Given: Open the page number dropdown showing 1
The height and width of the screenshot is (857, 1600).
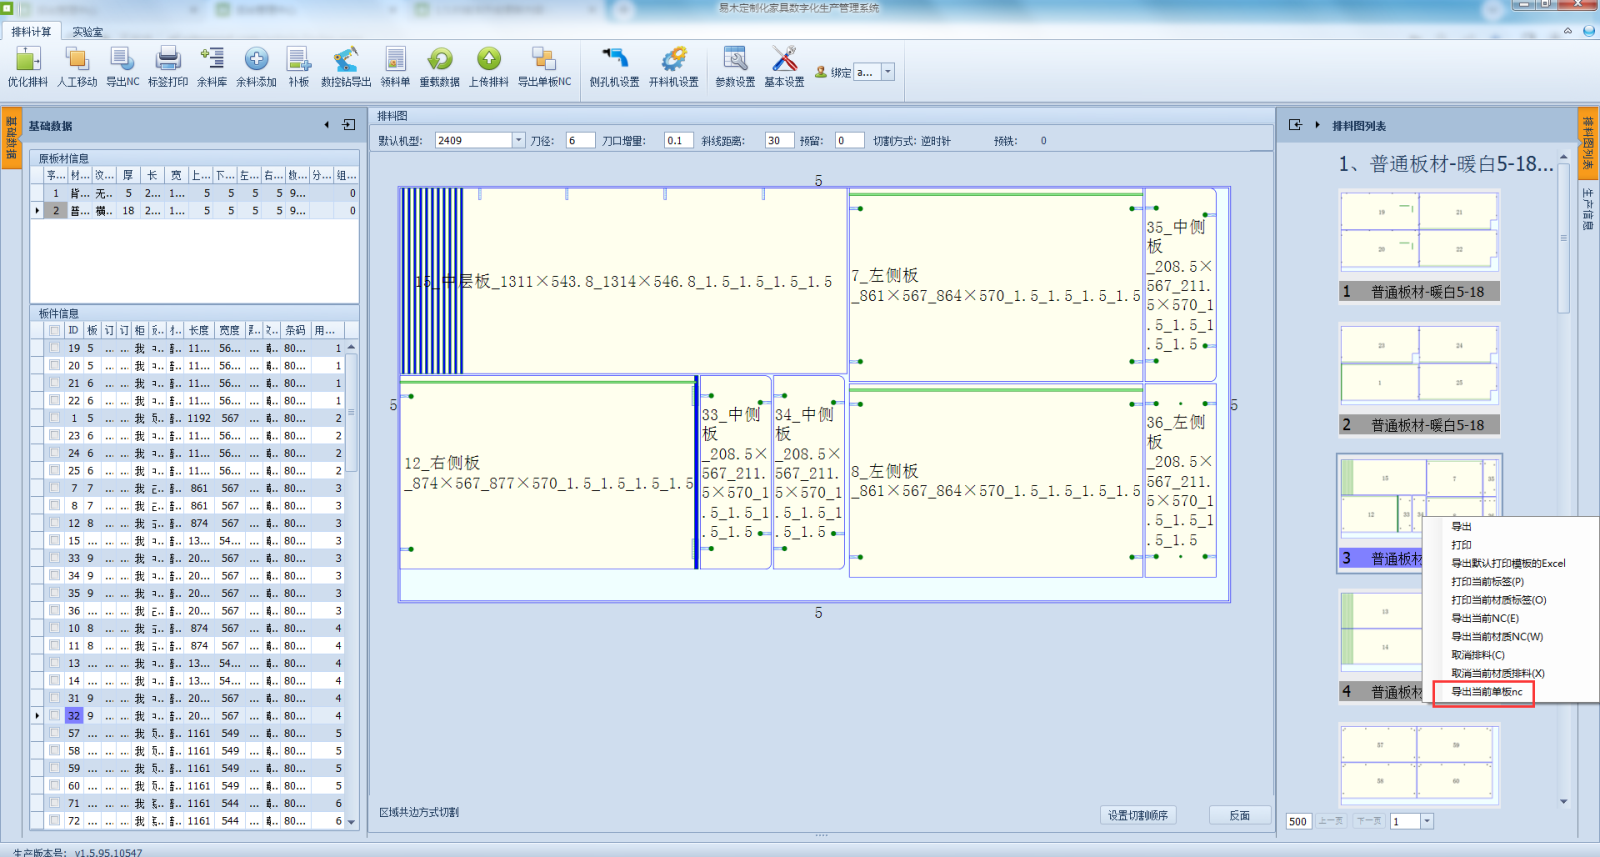Looking at the screenshot, I should tap(1427, 821).
